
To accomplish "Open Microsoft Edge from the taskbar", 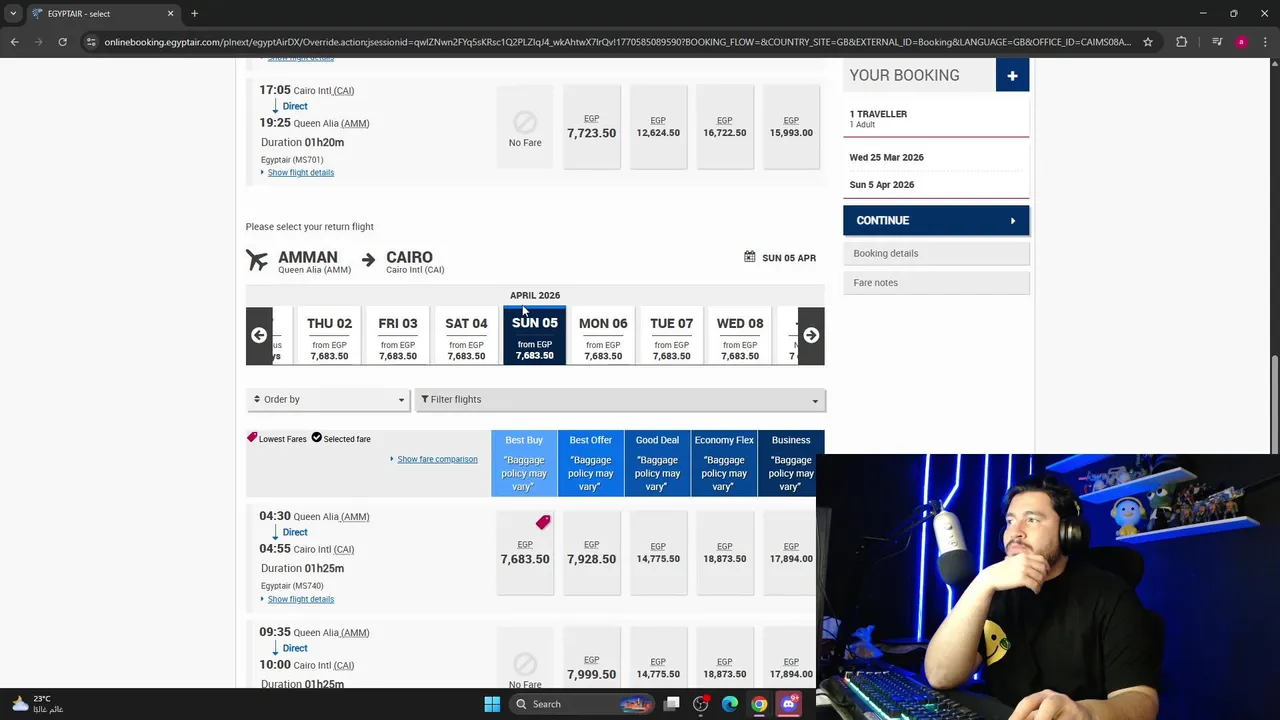I will click(730, 704).
